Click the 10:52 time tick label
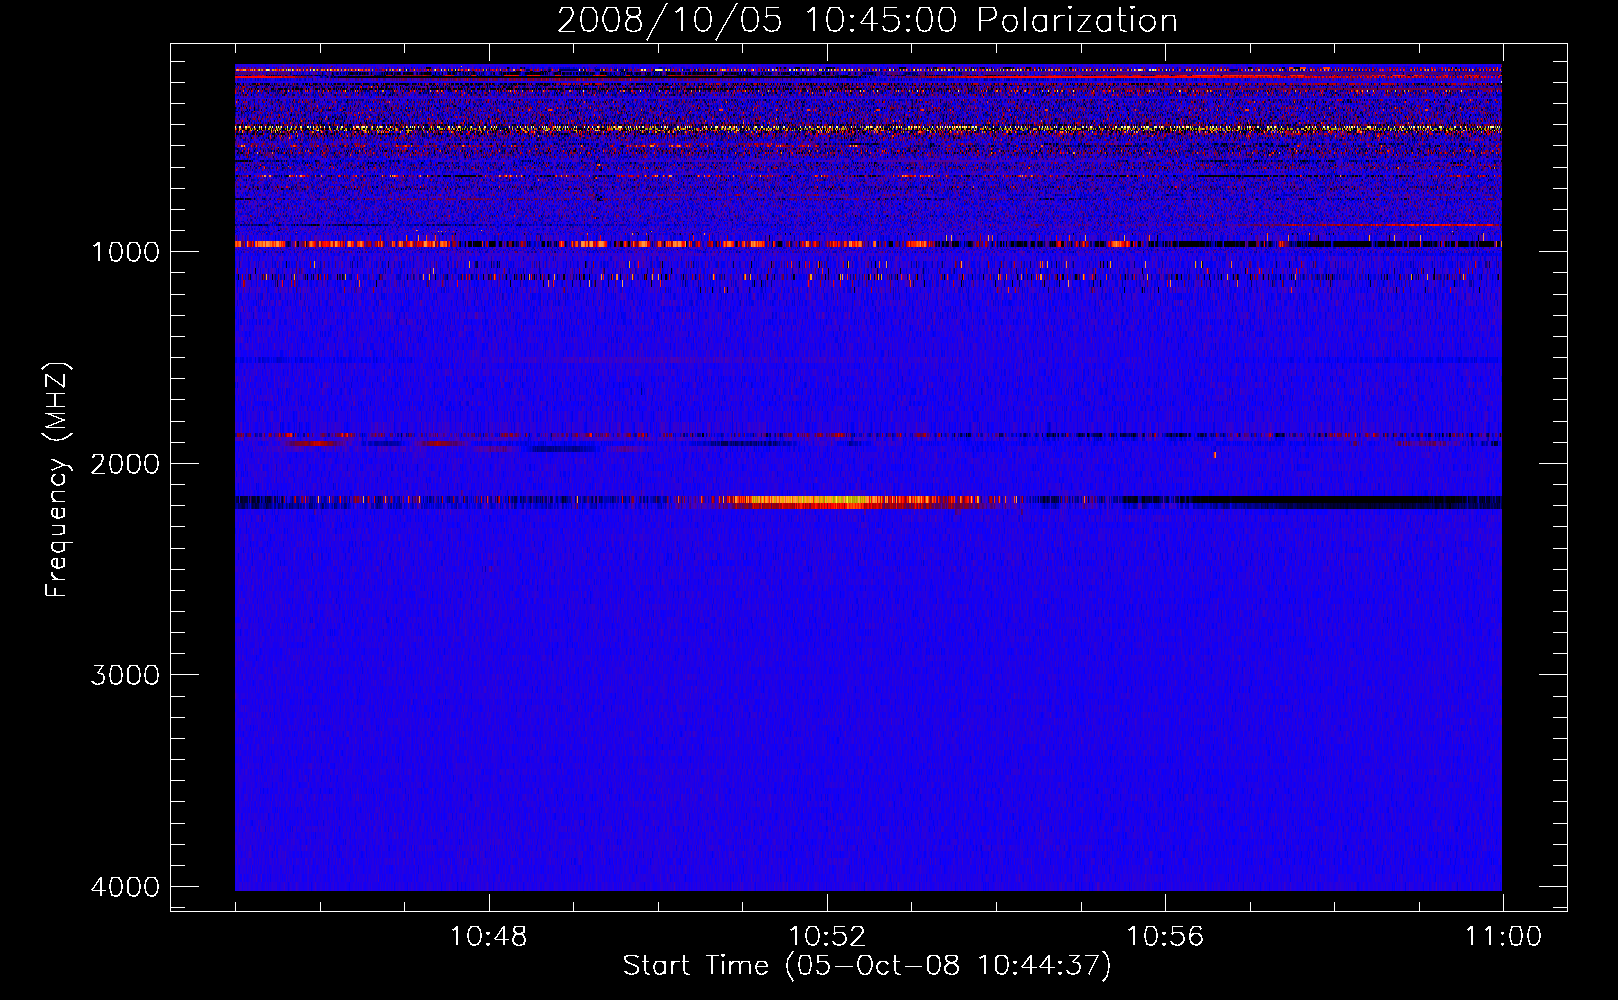Viewport: 1618px width, 1000px height. (826, 937)
